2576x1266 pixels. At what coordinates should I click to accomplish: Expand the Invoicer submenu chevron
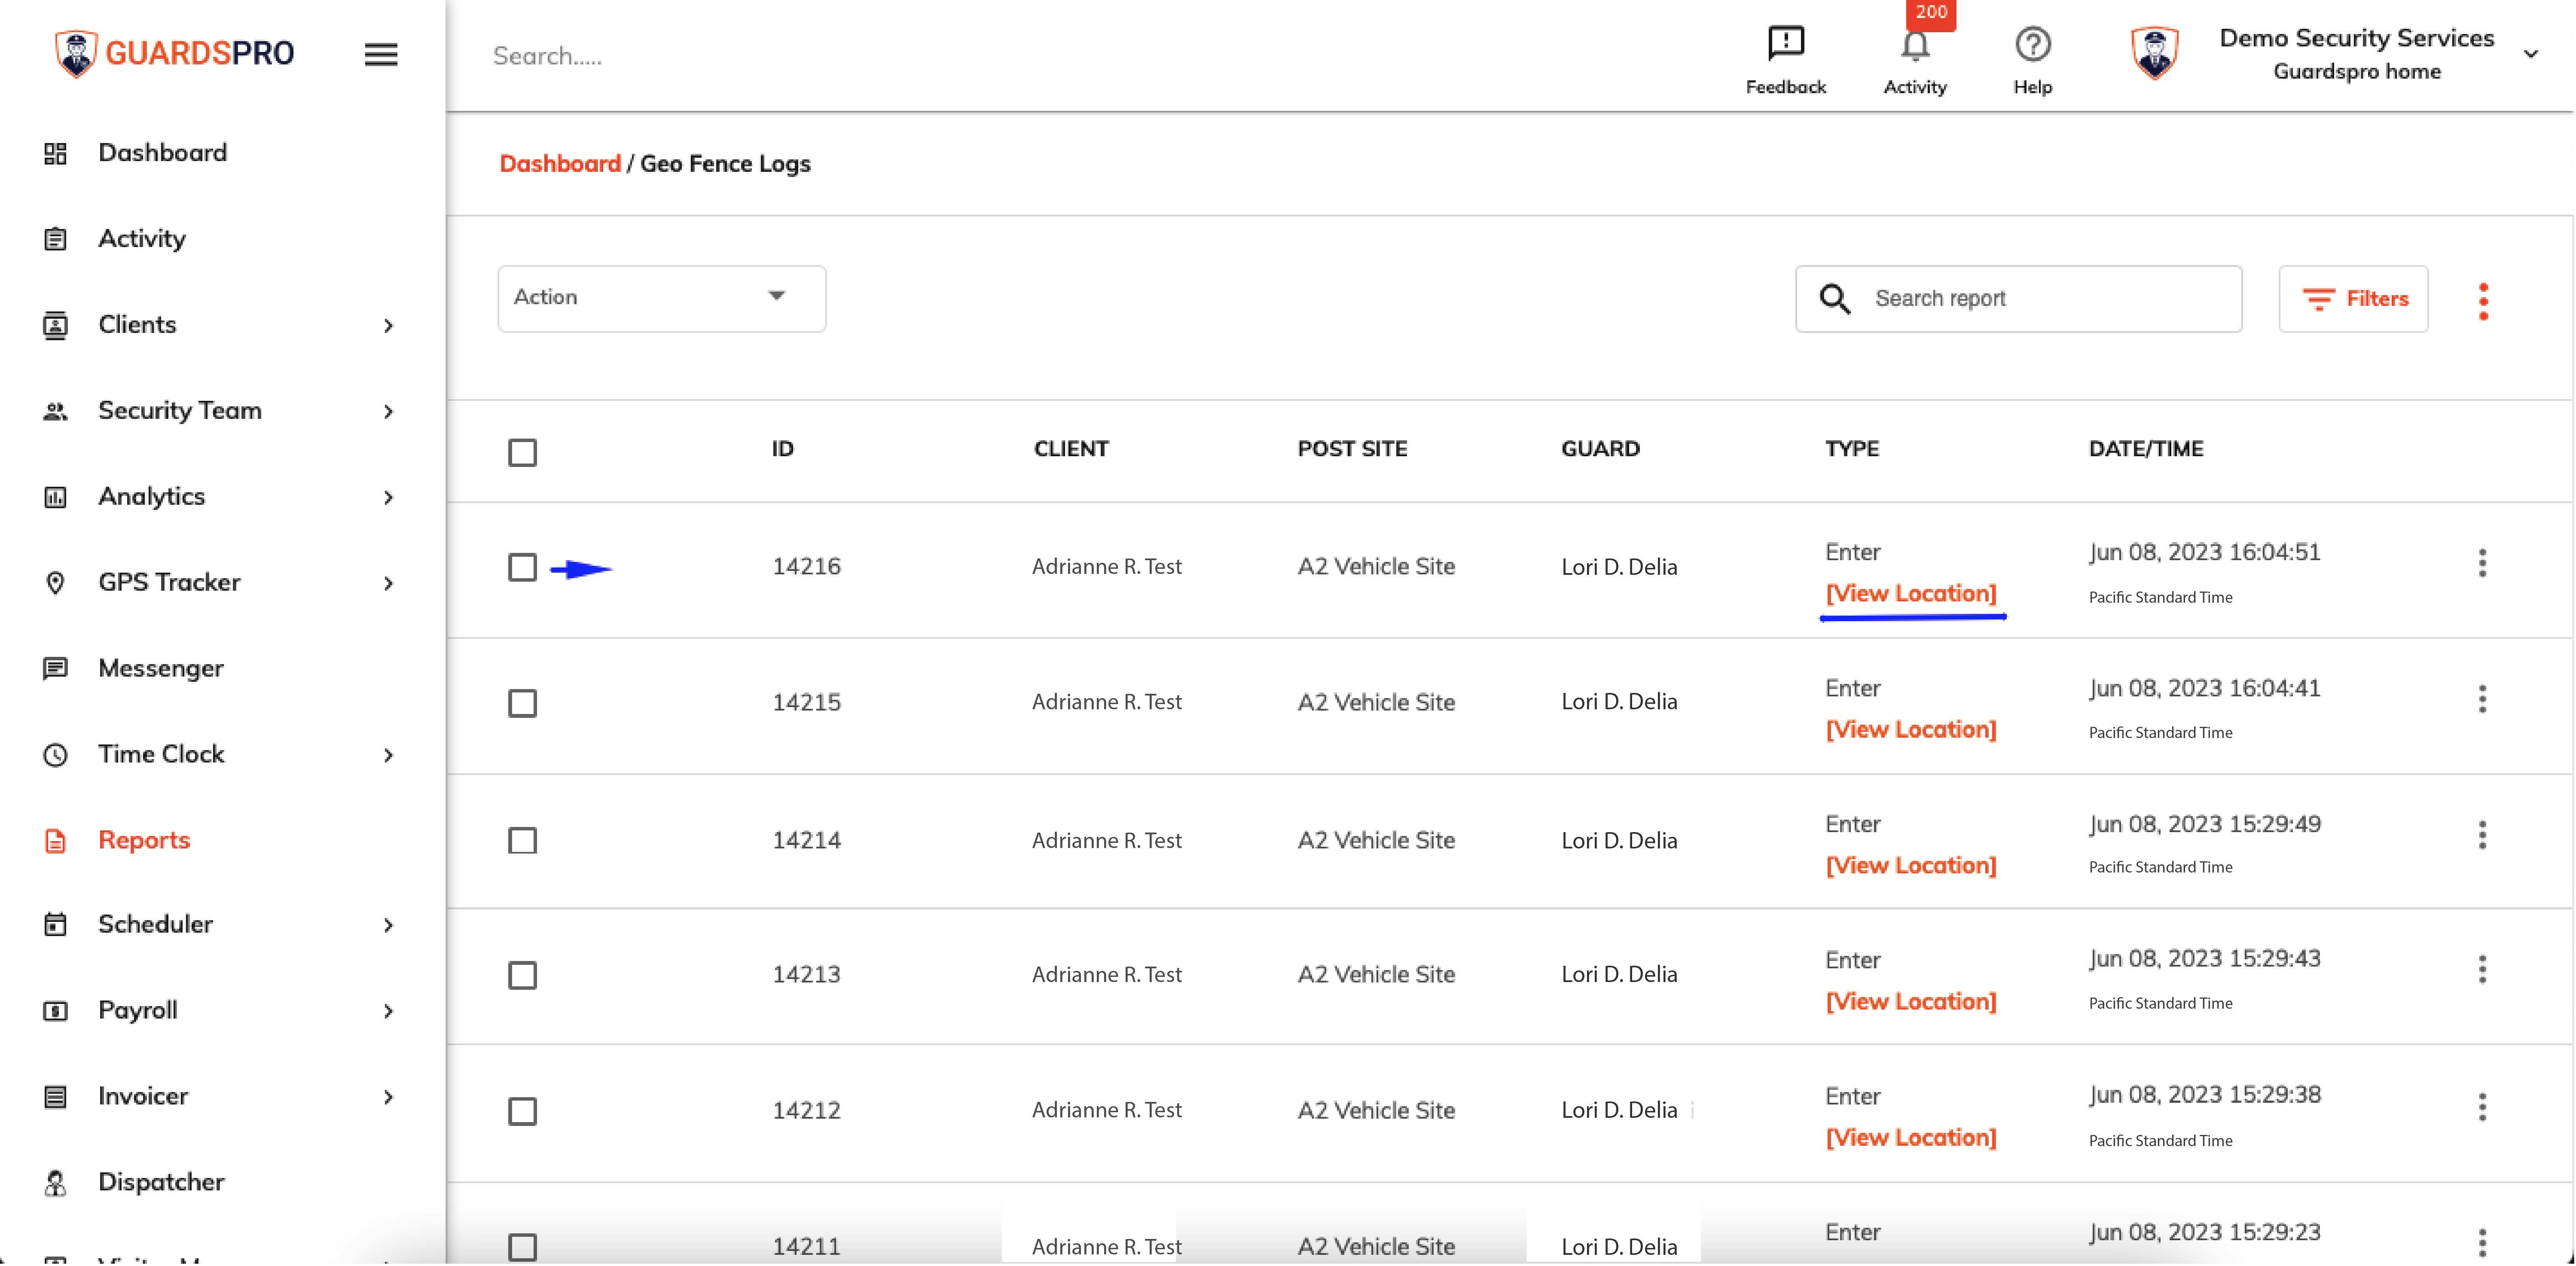click(388, 1098)
